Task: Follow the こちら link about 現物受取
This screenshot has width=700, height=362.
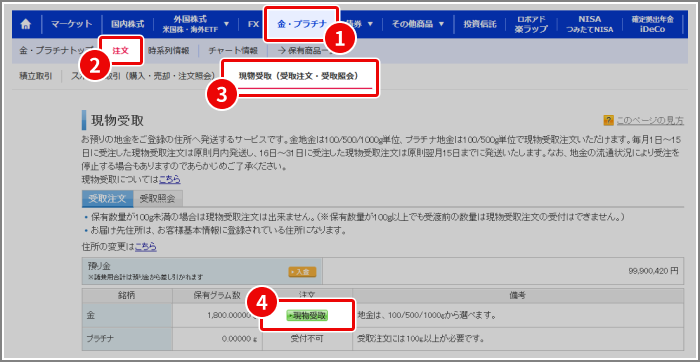Action: (x=170, y=179)
